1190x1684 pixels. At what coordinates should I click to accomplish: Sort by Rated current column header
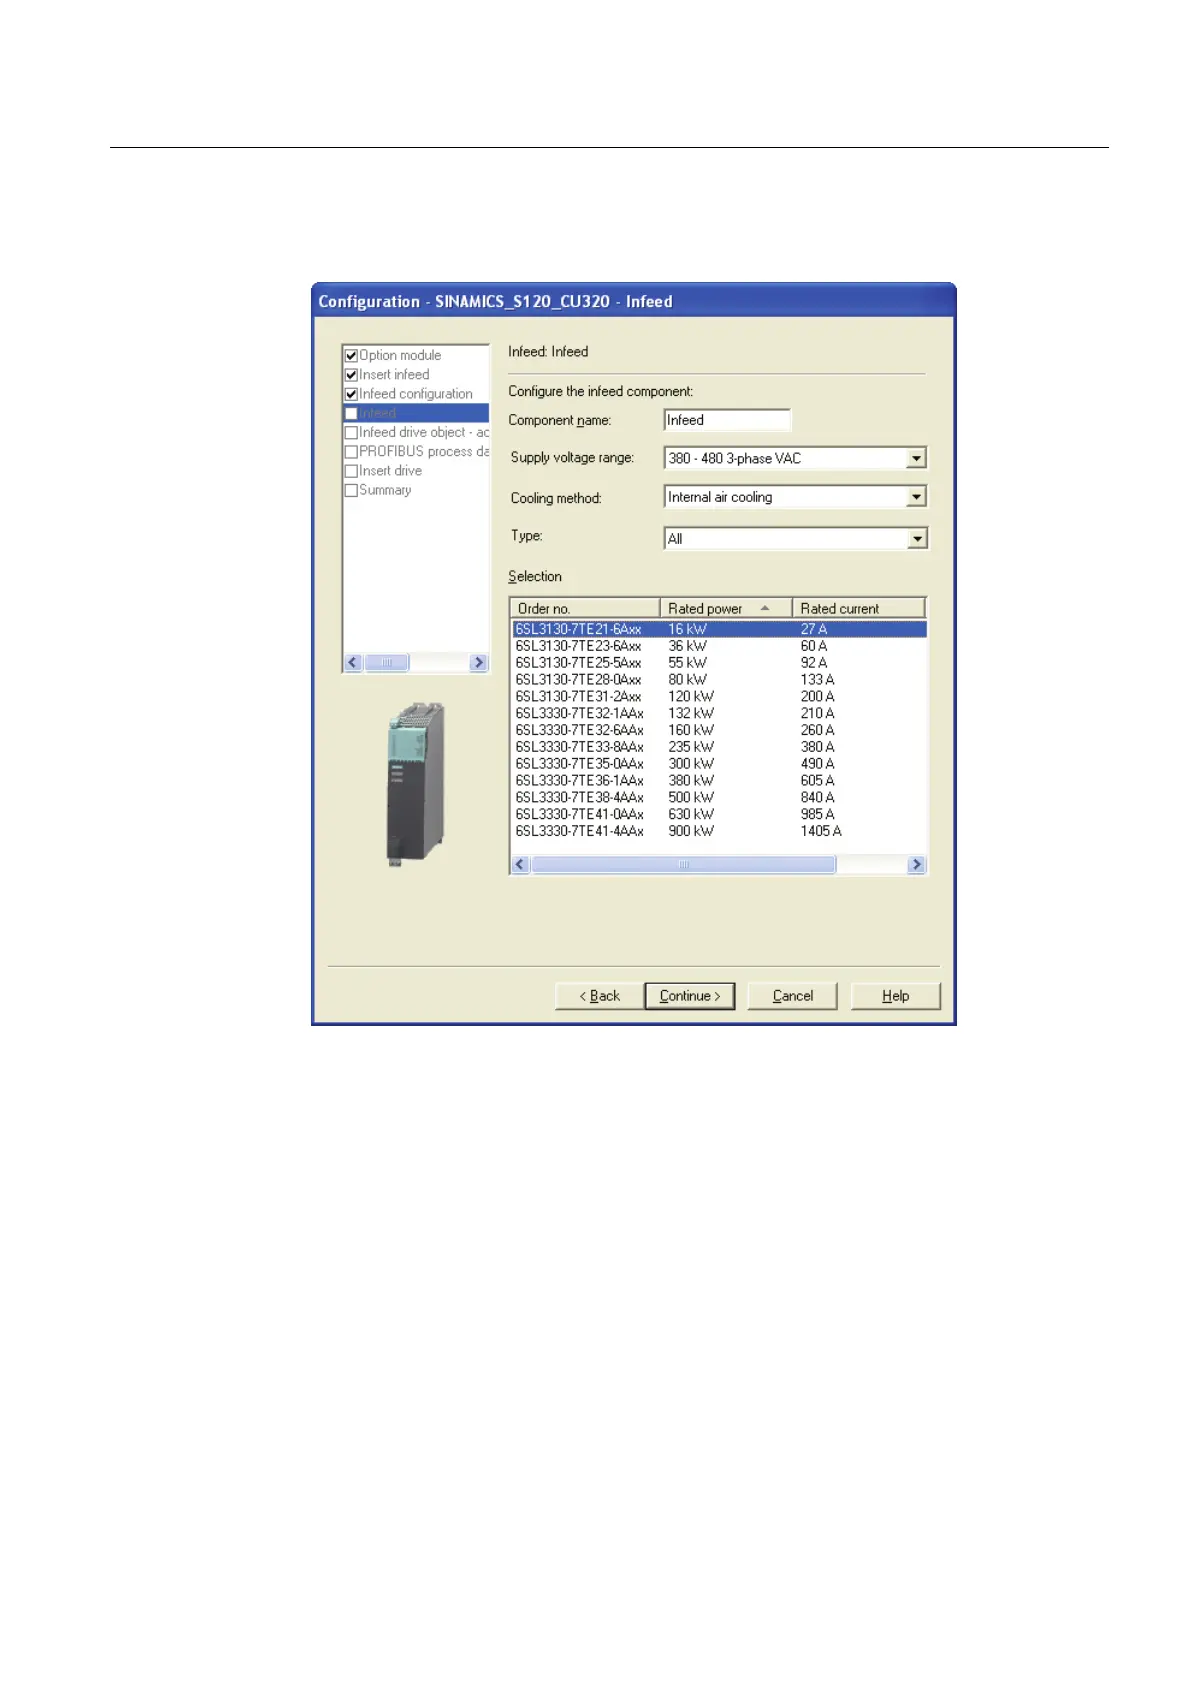pyautogui.click(x=859, y=608)
